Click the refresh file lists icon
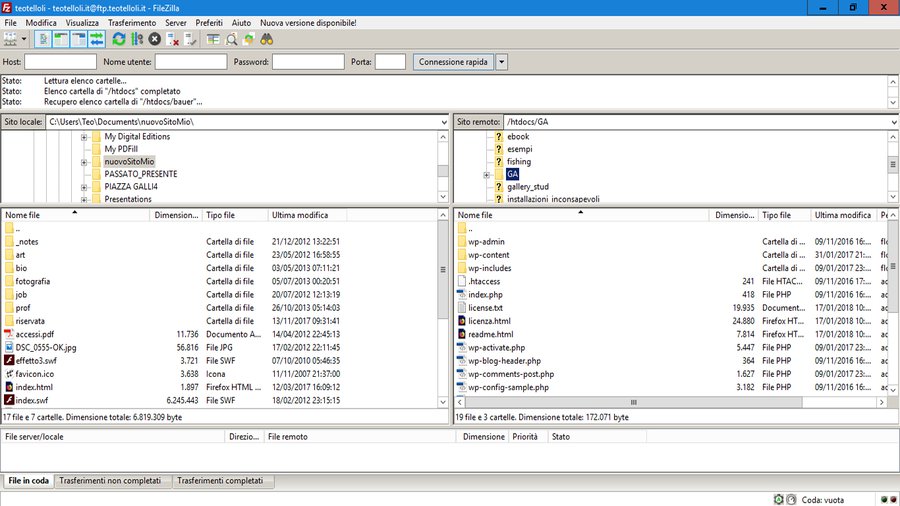The height and width of the screenshot is (506, 900). (x=119, y=39)
